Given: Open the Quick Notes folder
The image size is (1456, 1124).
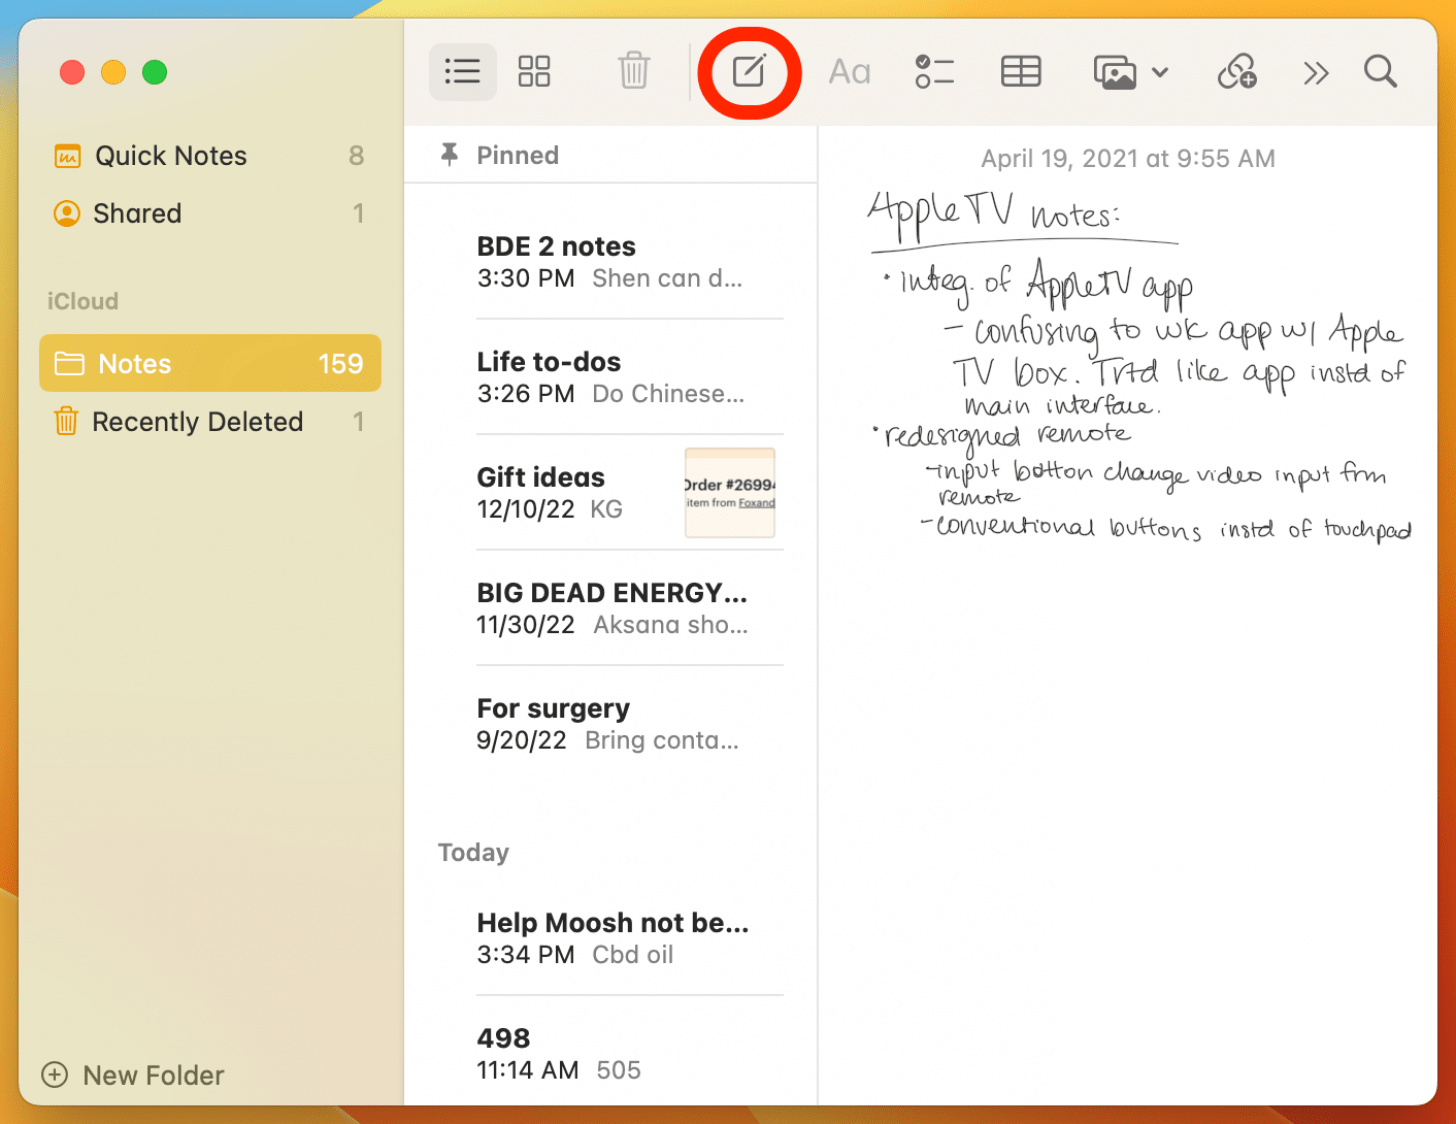Looking at the screenshot, I should (170, 155).
